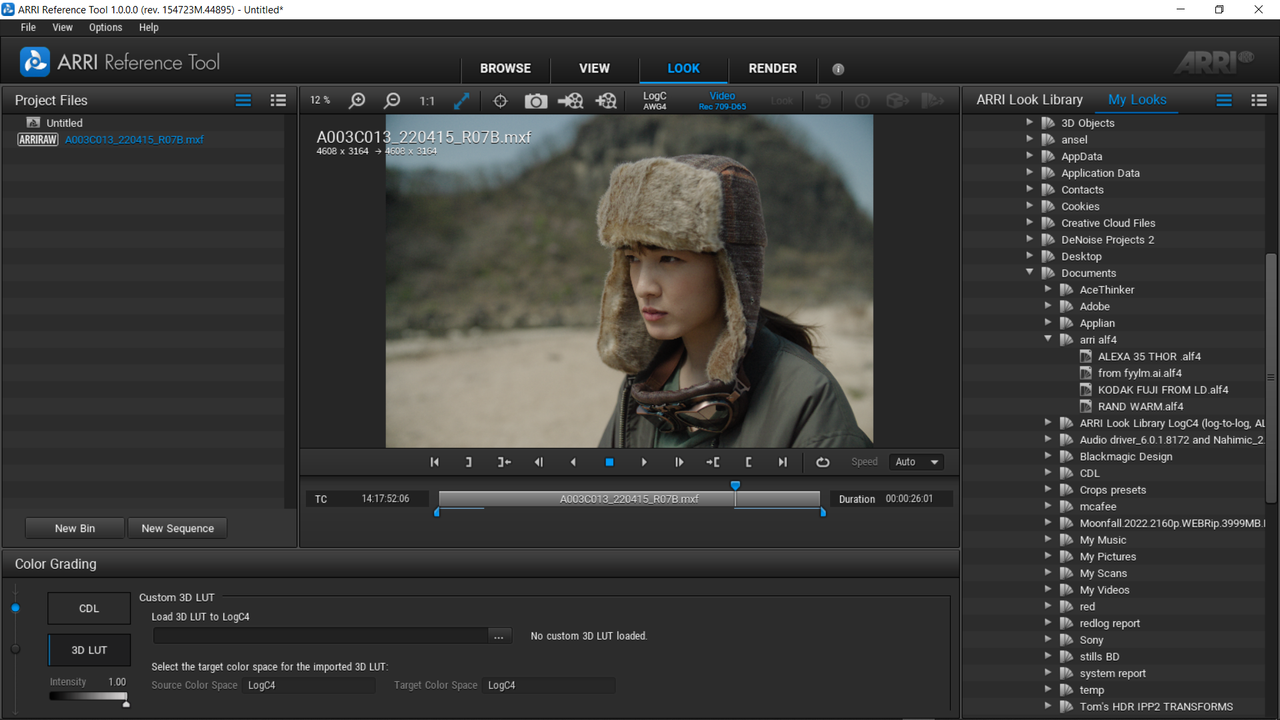Select clip A003C013_220415_R07B.mxf in Project Files

click(x=134, y=140)
